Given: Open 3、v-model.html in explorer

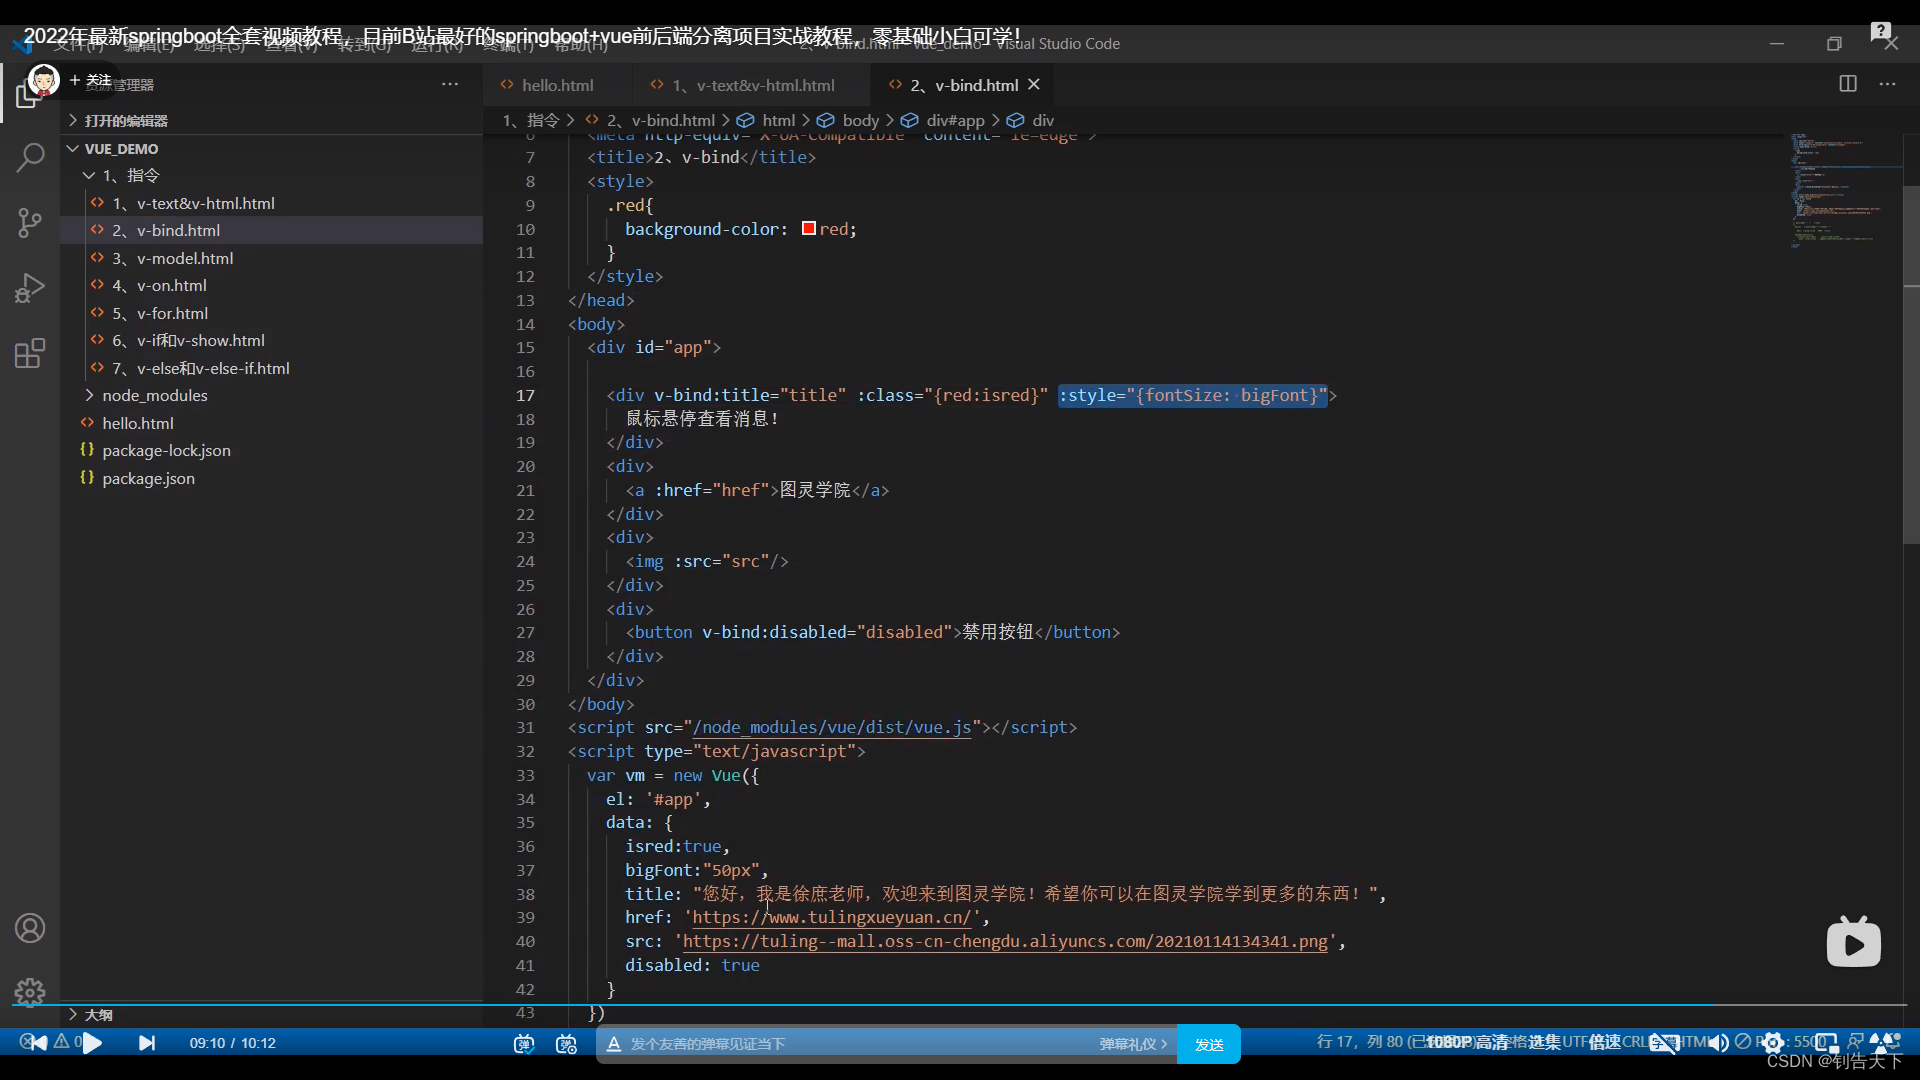Looking at the screenshot, I should (271, 258).
